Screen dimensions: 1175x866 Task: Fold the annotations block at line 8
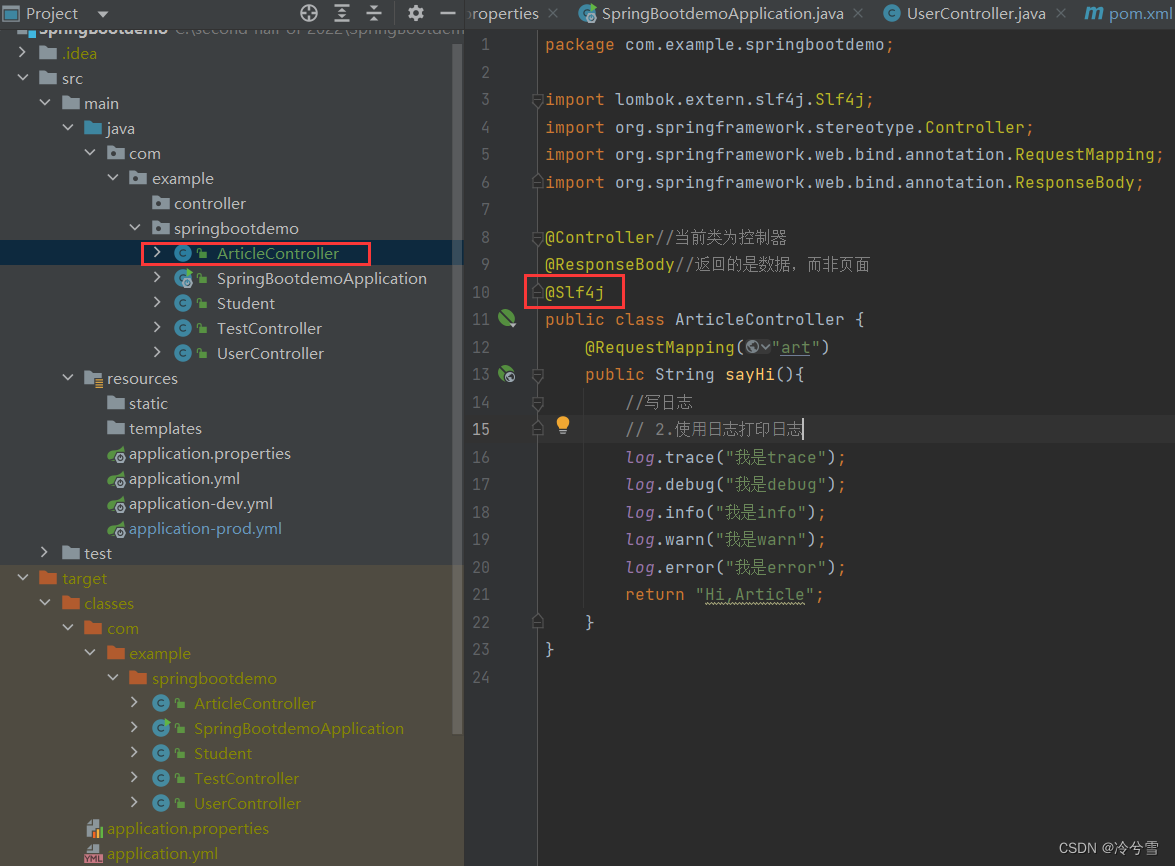click(537, 237)
